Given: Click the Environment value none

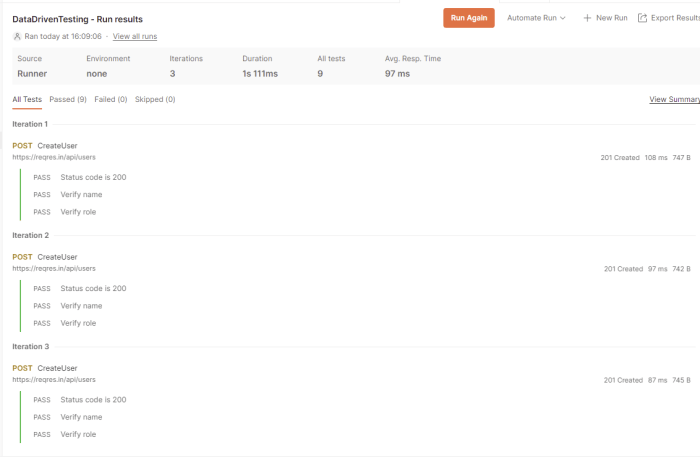Looking at the screenshot, I should (96, 74).
